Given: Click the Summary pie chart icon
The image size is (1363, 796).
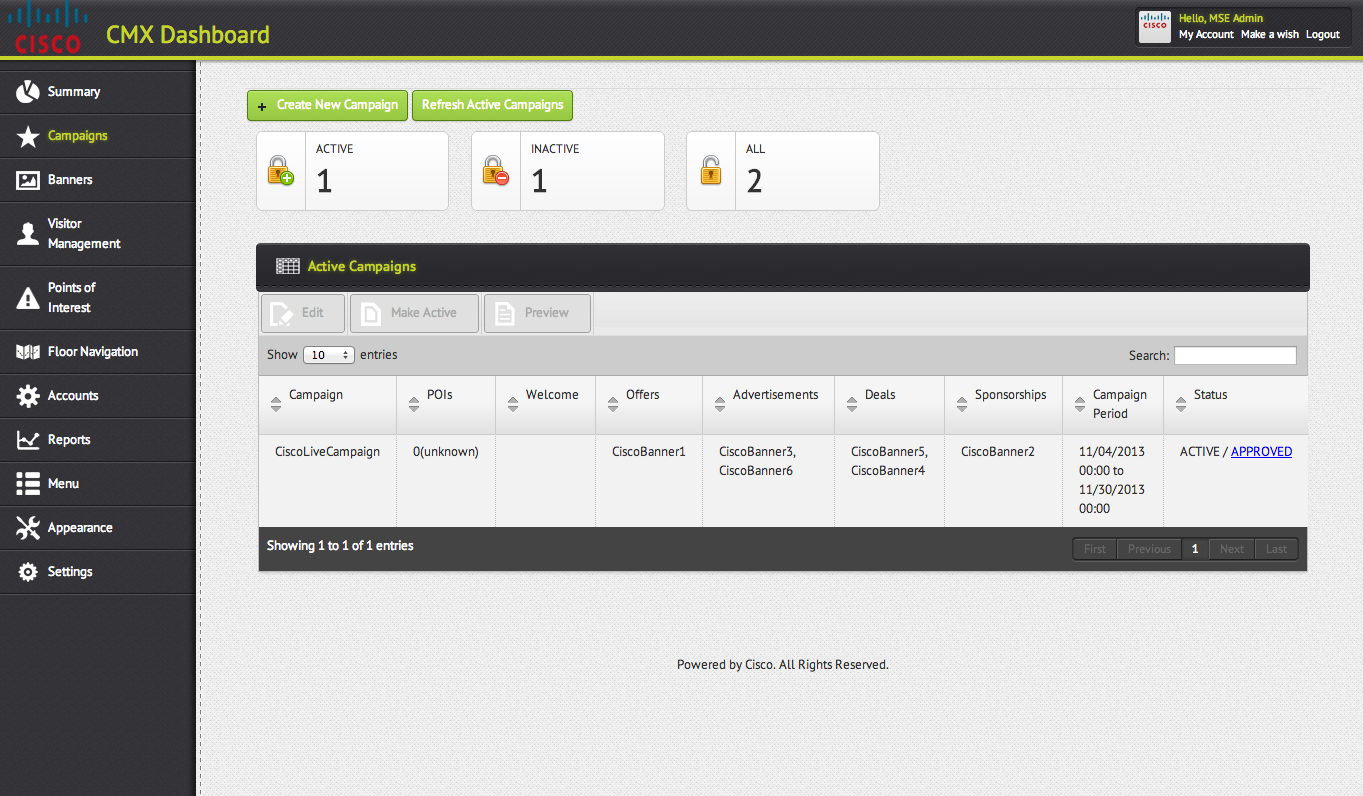Looking at the screenshot, I should click(x=28, y=92).
